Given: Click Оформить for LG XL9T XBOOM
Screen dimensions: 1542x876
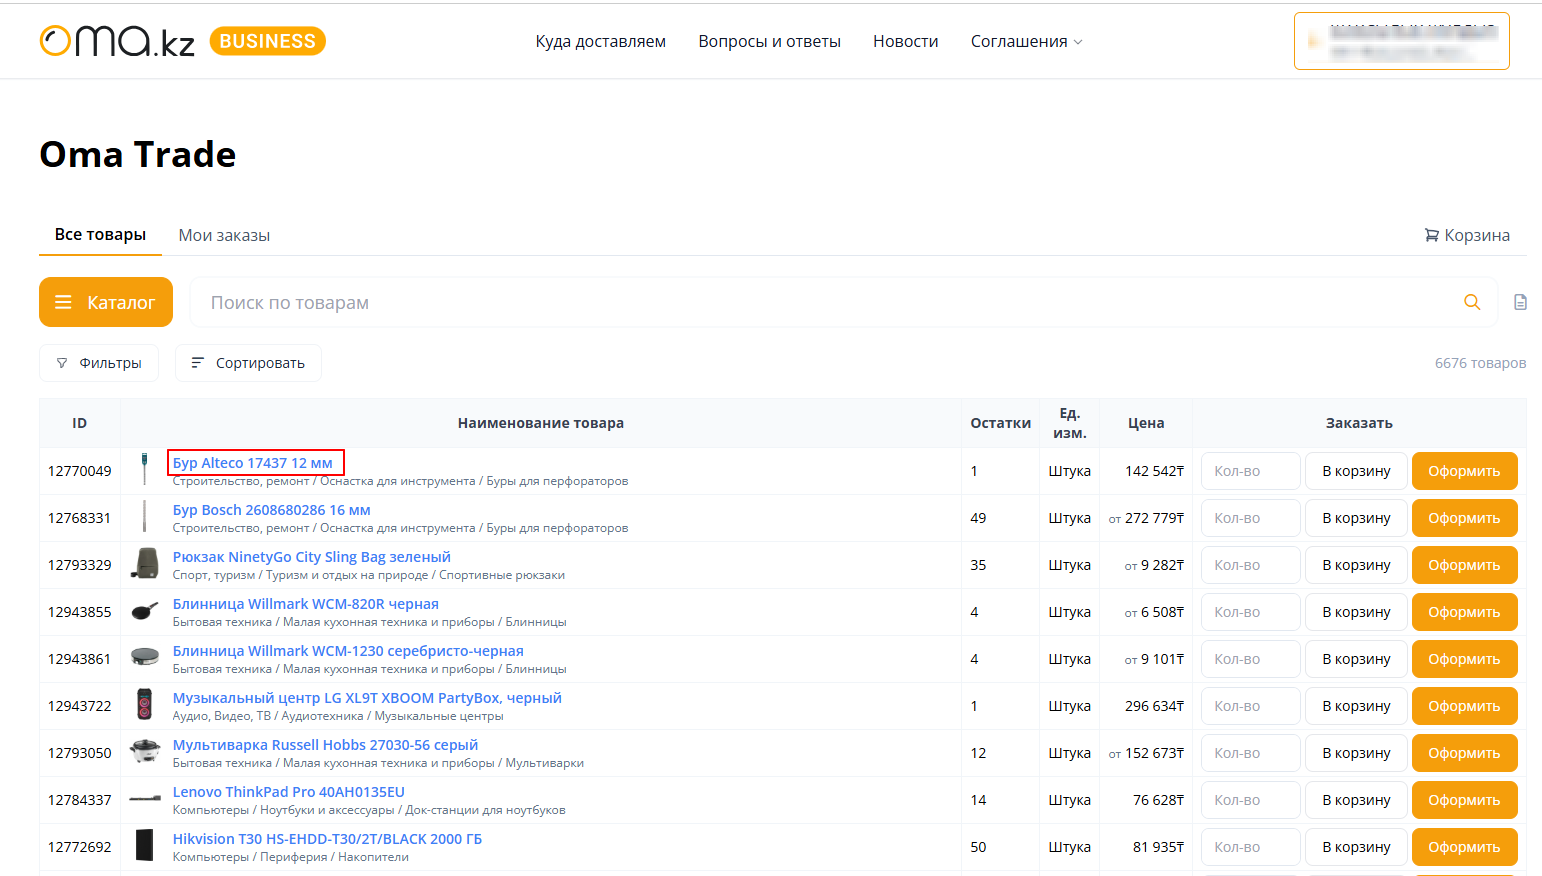Looking at the screenshot, I should [1464, 706].
